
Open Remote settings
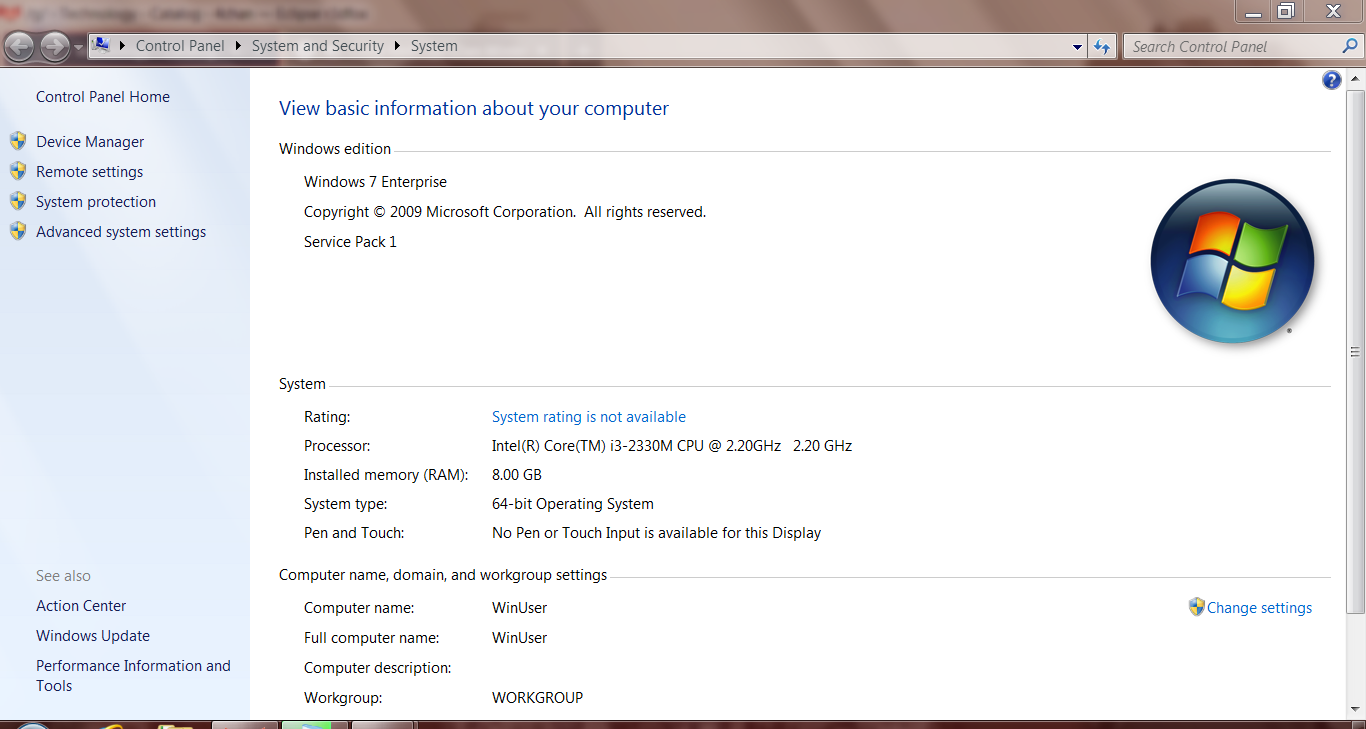(x=90, y=172)
